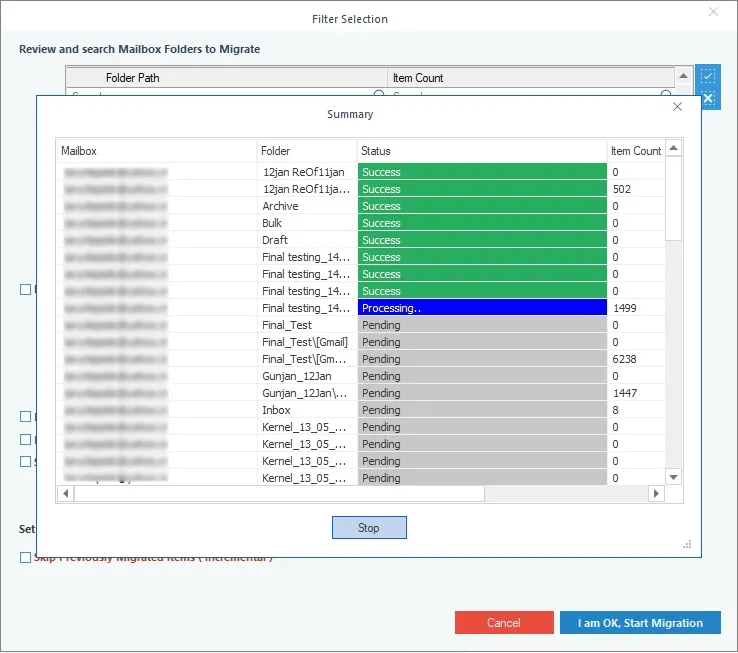Screen dimensions: 738x653
Task: Click the horizontal scroll left arrow
Action: 65,493
